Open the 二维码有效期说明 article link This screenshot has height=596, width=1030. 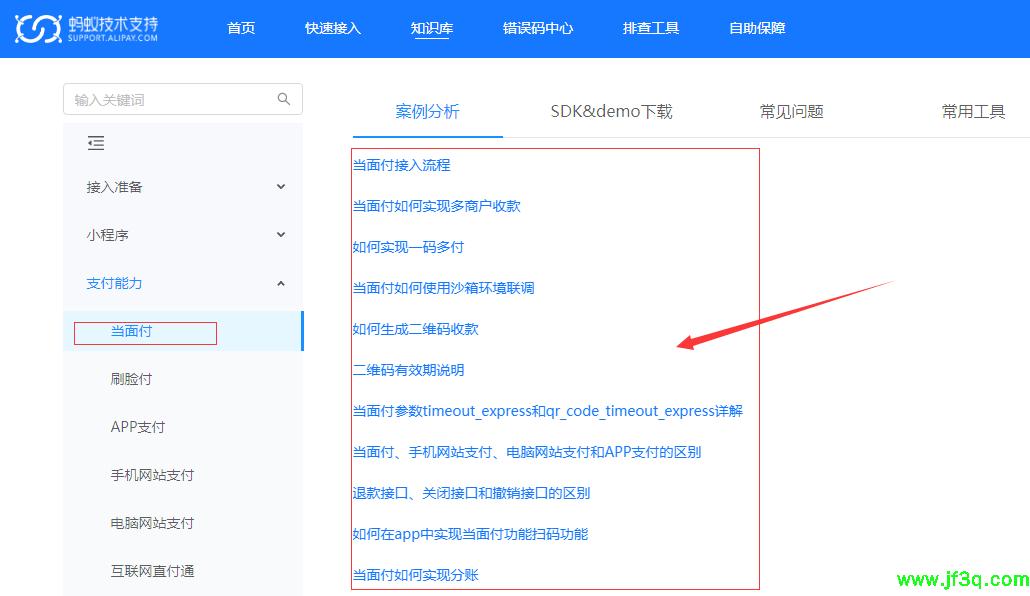tap(408, 370)
